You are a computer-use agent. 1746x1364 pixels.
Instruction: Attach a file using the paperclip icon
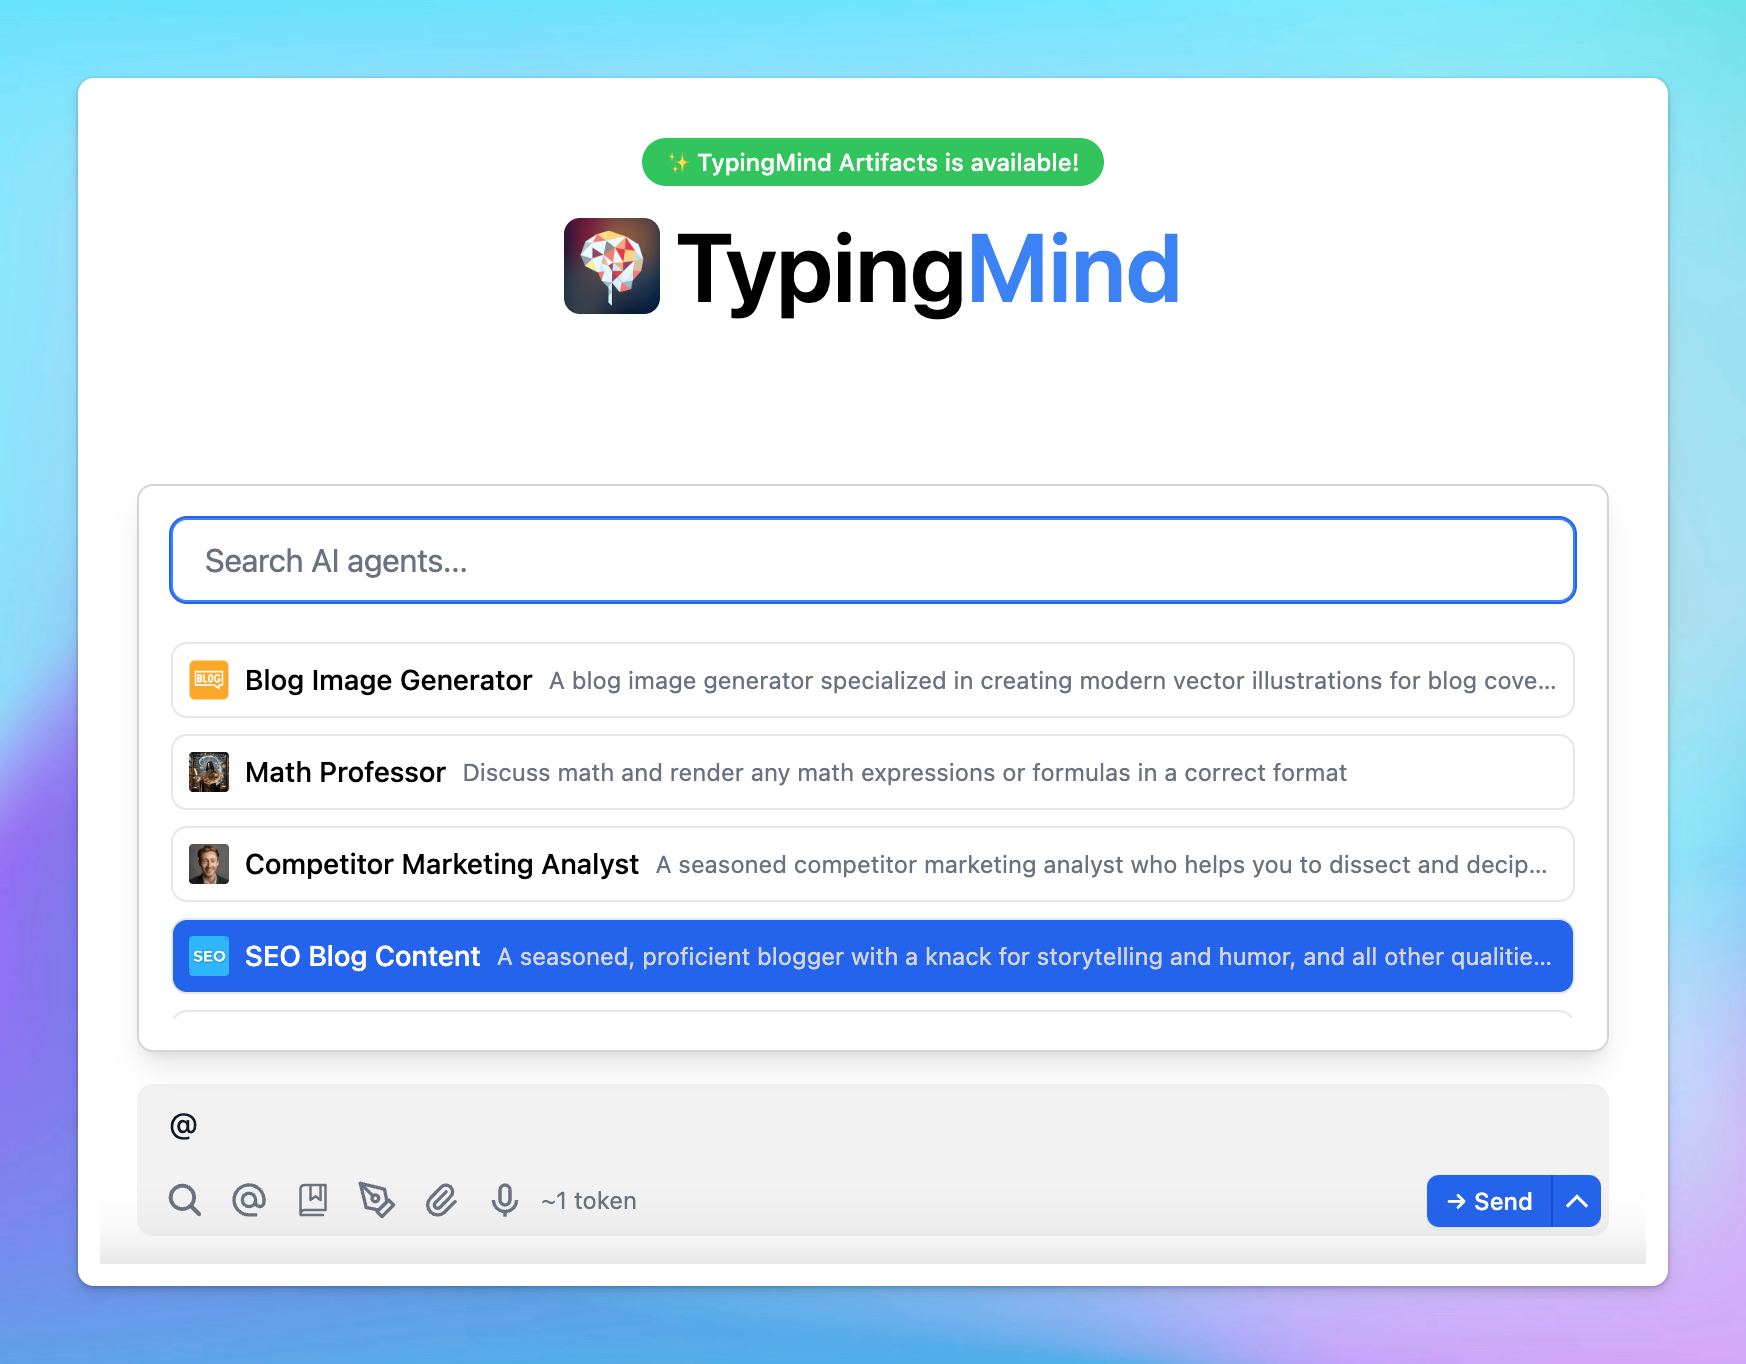[441, 1200]
